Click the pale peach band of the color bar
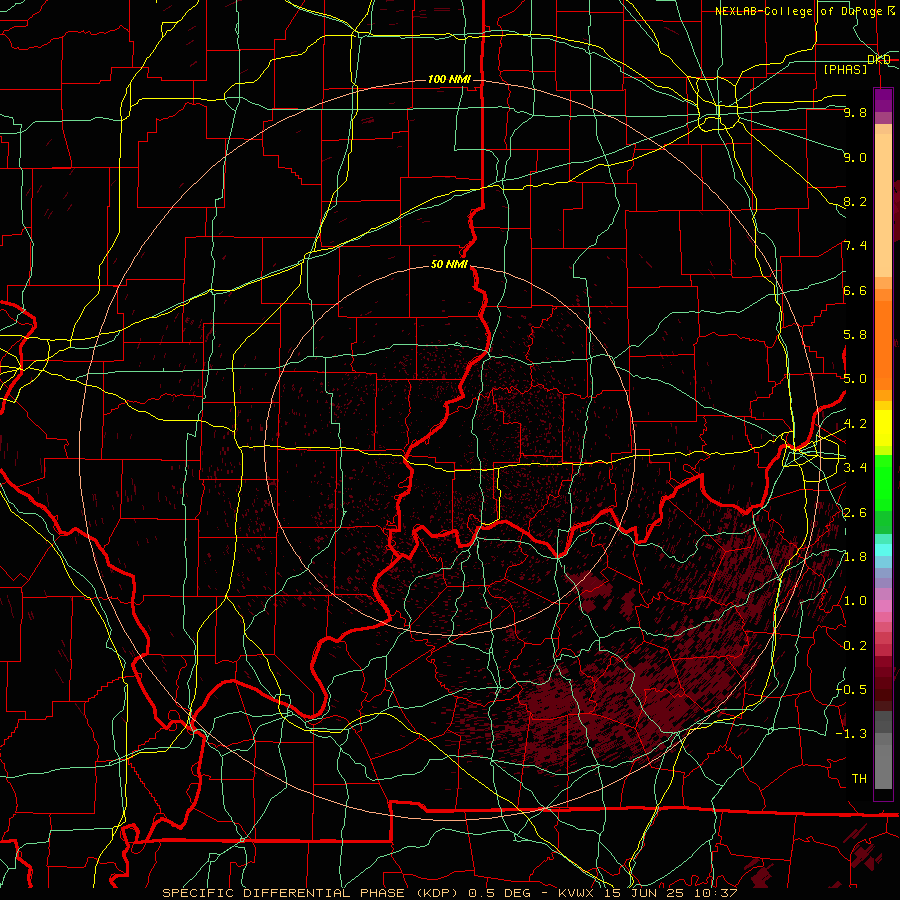The image size is (900, 900). [883, 207]
